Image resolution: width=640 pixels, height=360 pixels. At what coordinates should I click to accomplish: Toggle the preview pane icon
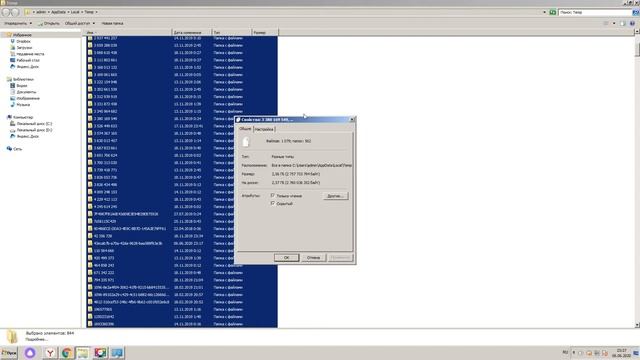tap(622, 23)
